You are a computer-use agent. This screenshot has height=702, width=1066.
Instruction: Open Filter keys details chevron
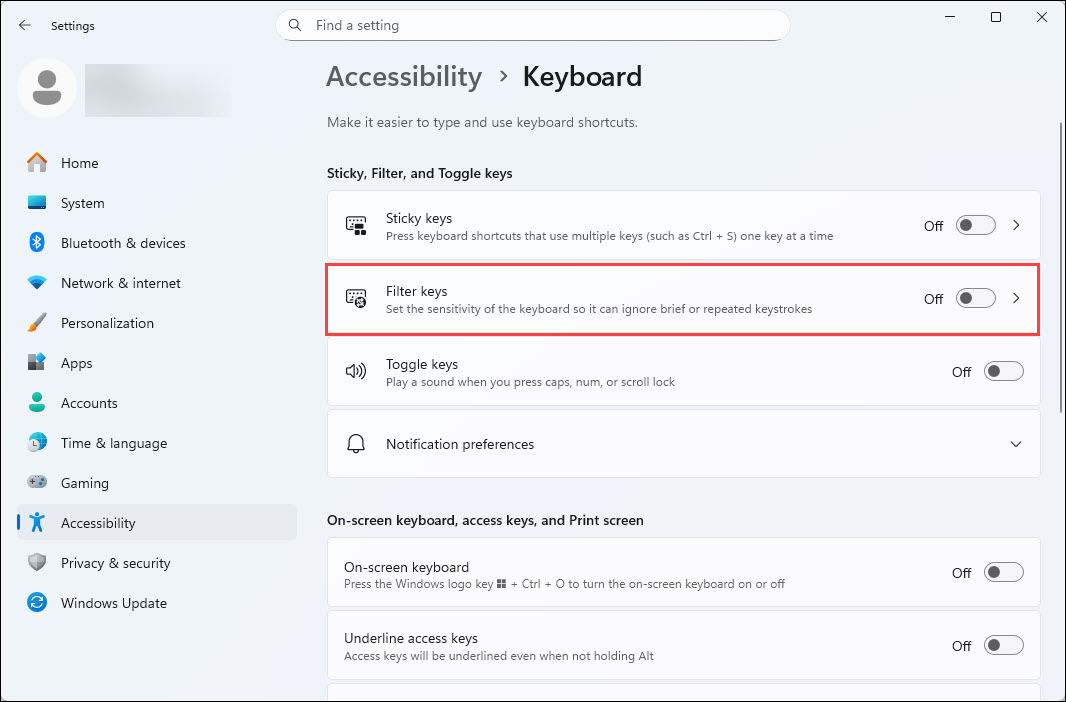[1016, 298]
